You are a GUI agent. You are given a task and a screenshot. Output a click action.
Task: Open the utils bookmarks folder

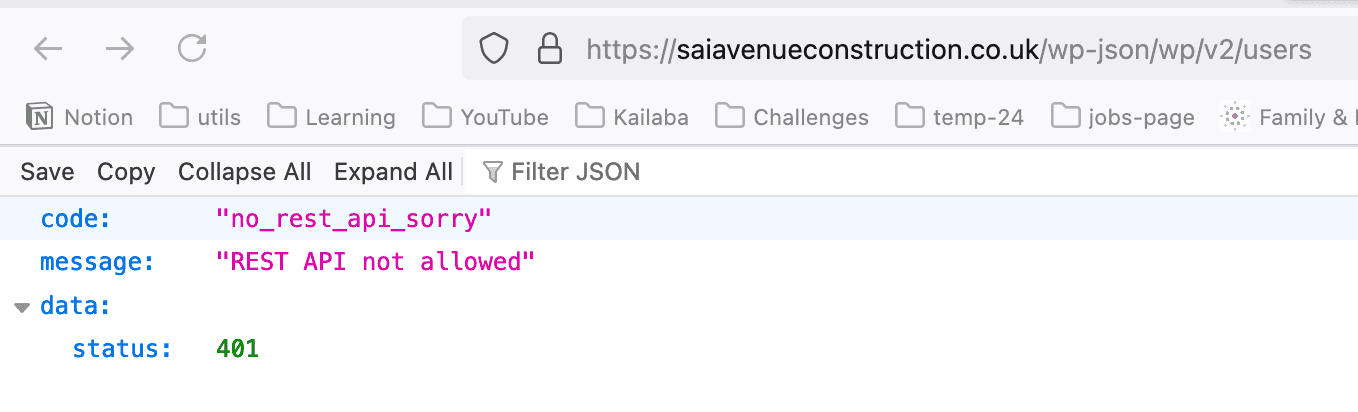(x=201, y=118)
